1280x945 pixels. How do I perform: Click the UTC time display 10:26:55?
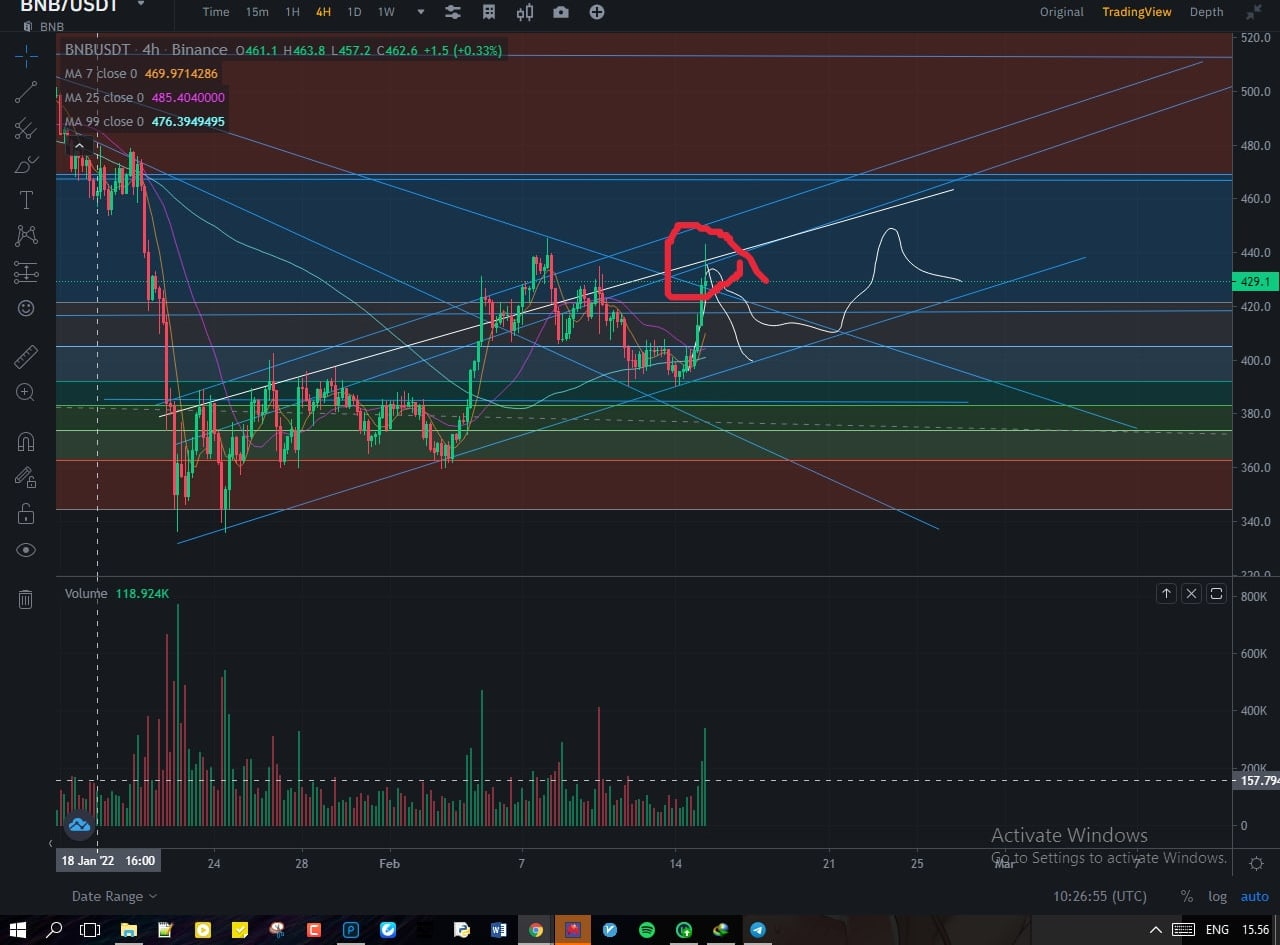pos(1100,897)
